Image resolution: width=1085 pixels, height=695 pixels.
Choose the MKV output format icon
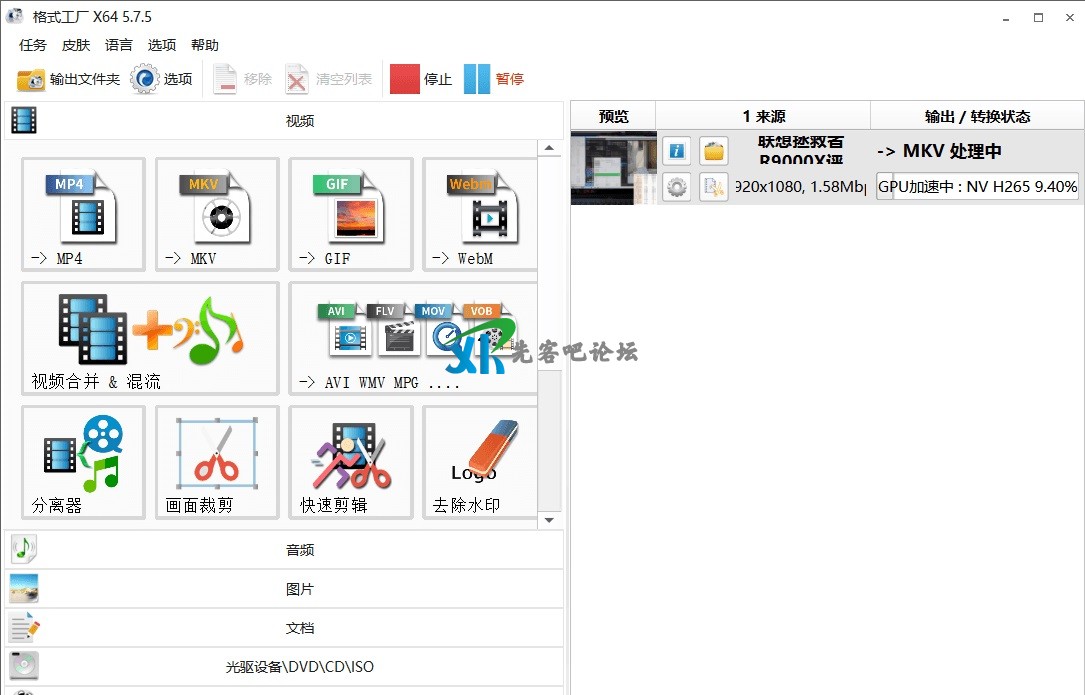pos(217,214)
